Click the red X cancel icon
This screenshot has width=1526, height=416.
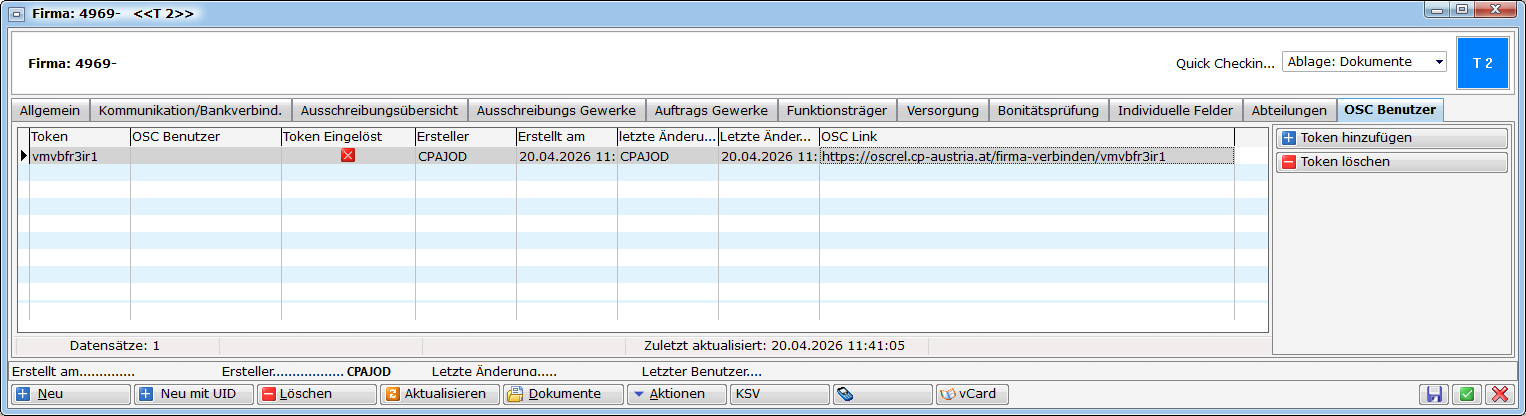click(1499, 394)
